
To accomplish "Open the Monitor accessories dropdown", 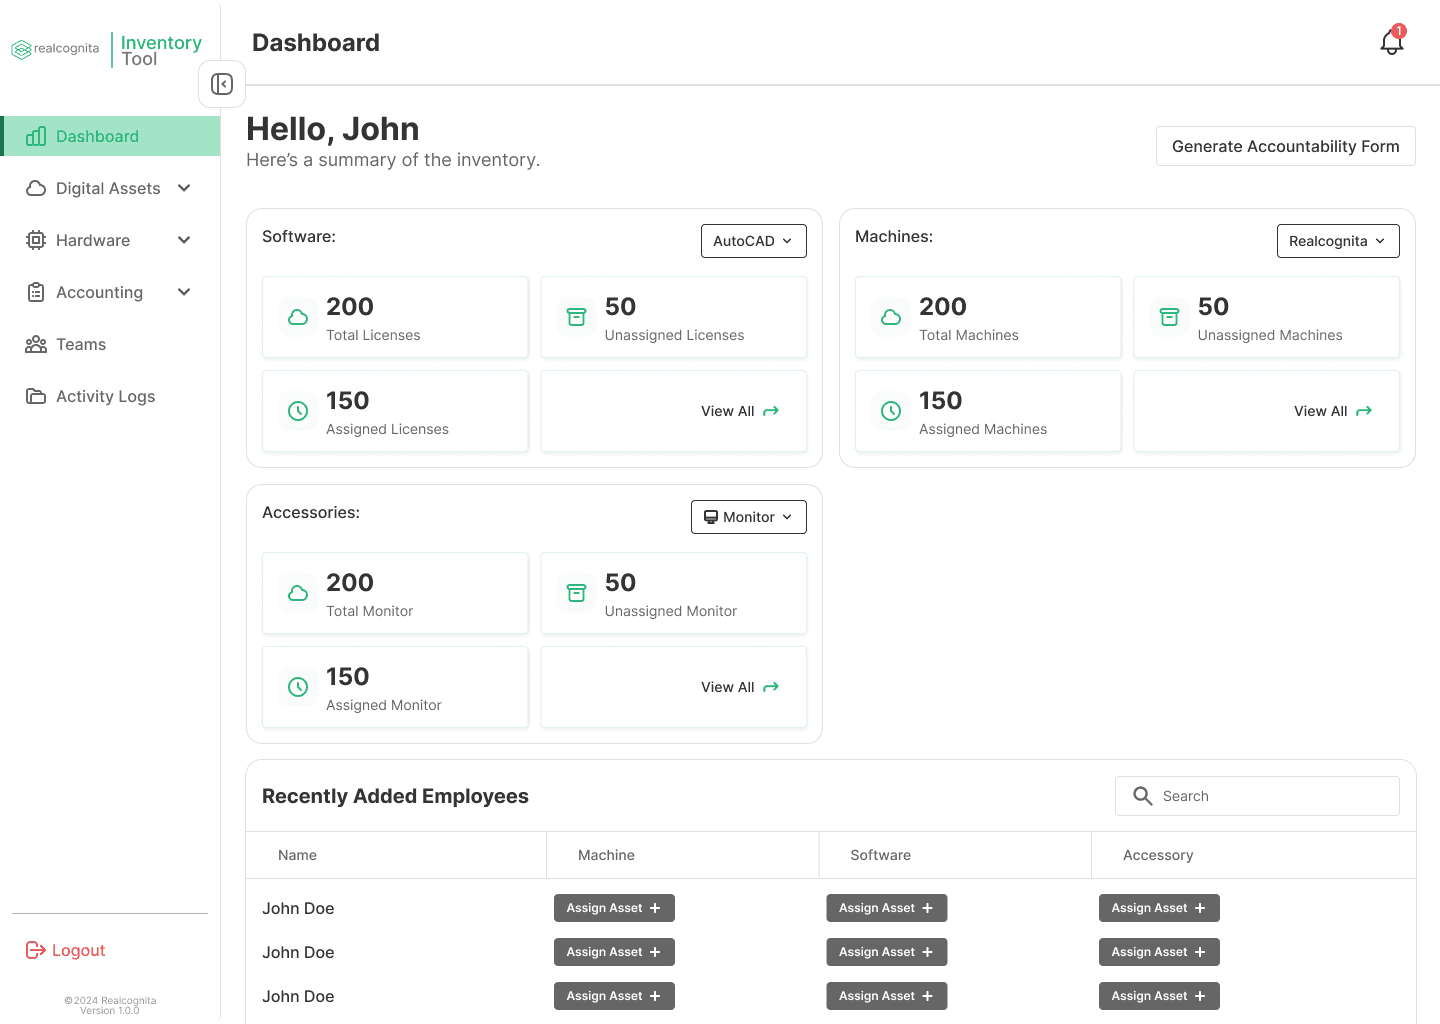I will tap(748, 517).
